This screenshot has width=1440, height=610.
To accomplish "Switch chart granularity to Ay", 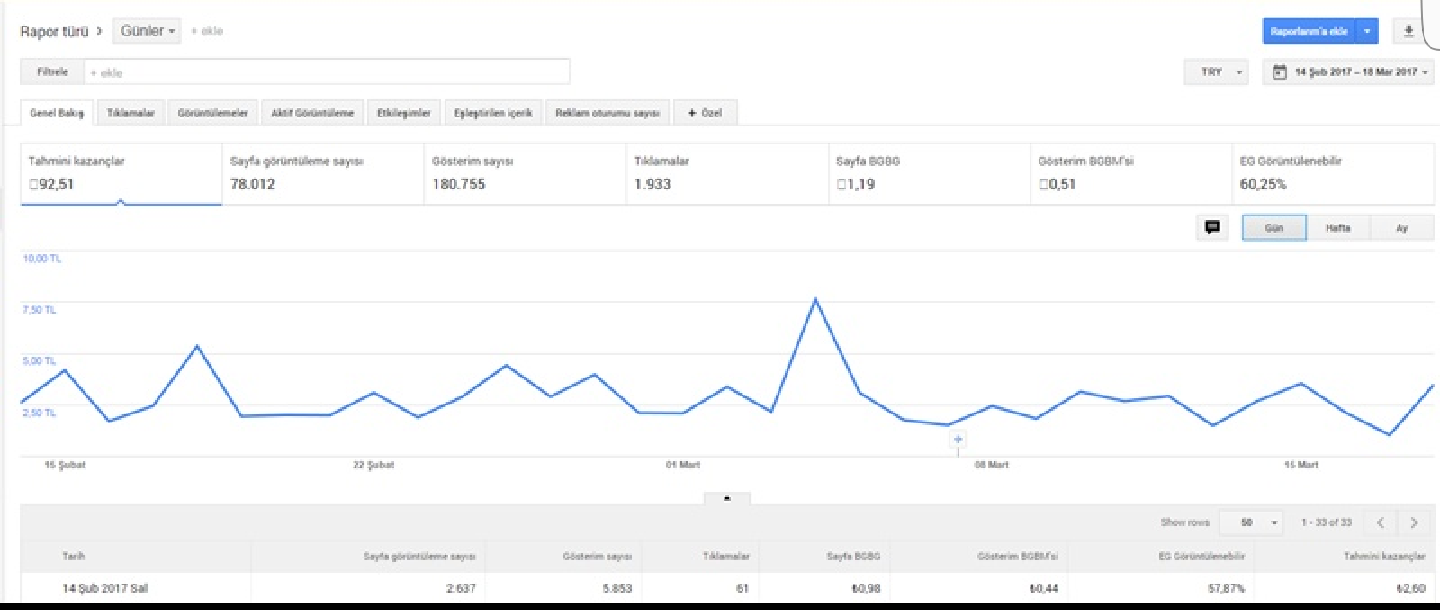I will coord(1402,228).
